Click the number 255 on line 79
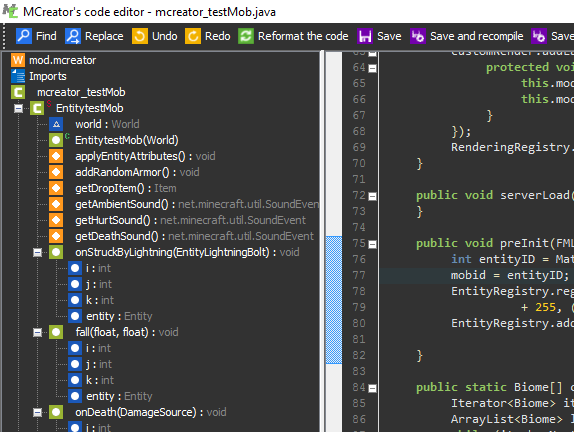Screen dimensions: 574x432 (545, 307)
